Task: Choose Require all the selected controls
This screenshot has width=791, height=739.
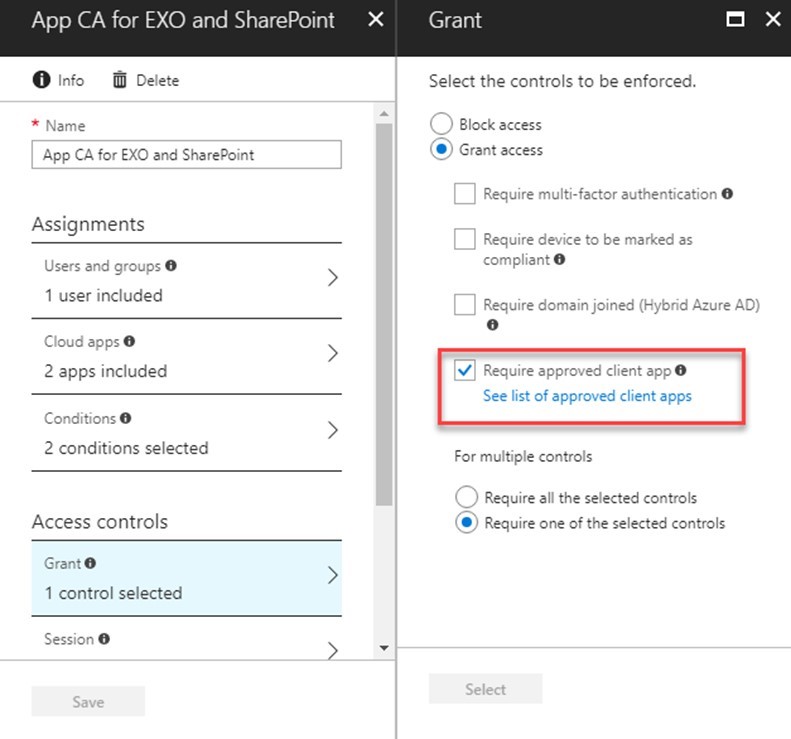Action: (467, 497)
